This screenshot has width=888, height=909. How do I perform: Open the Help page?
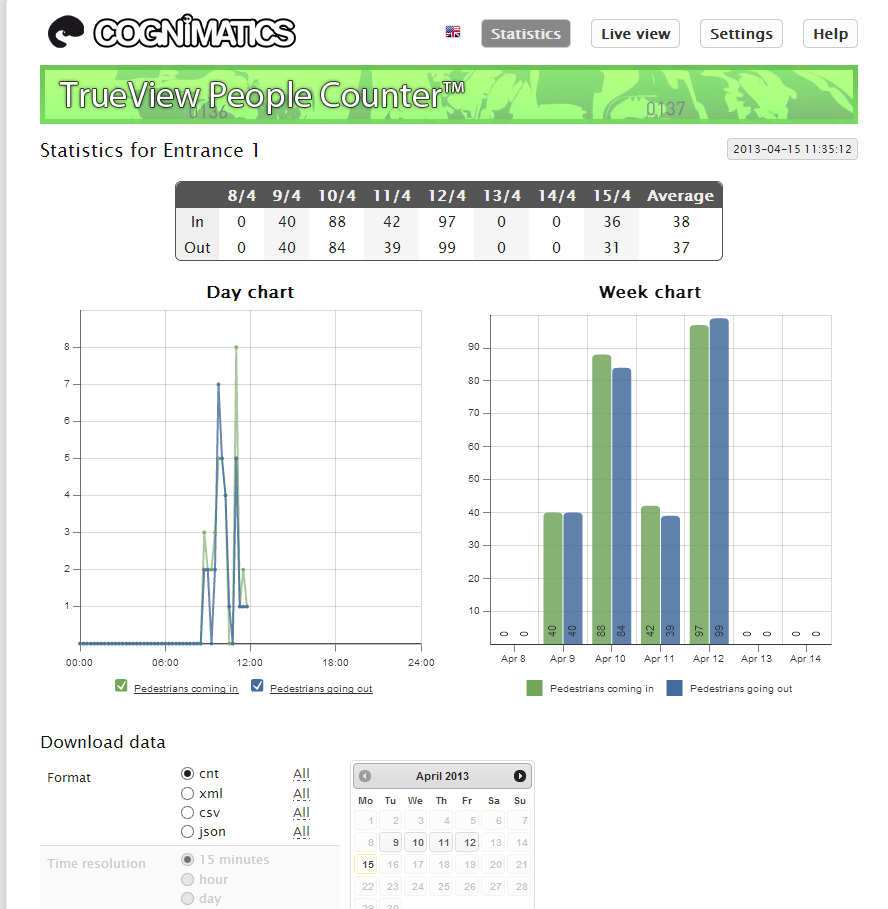coord(830,34)
